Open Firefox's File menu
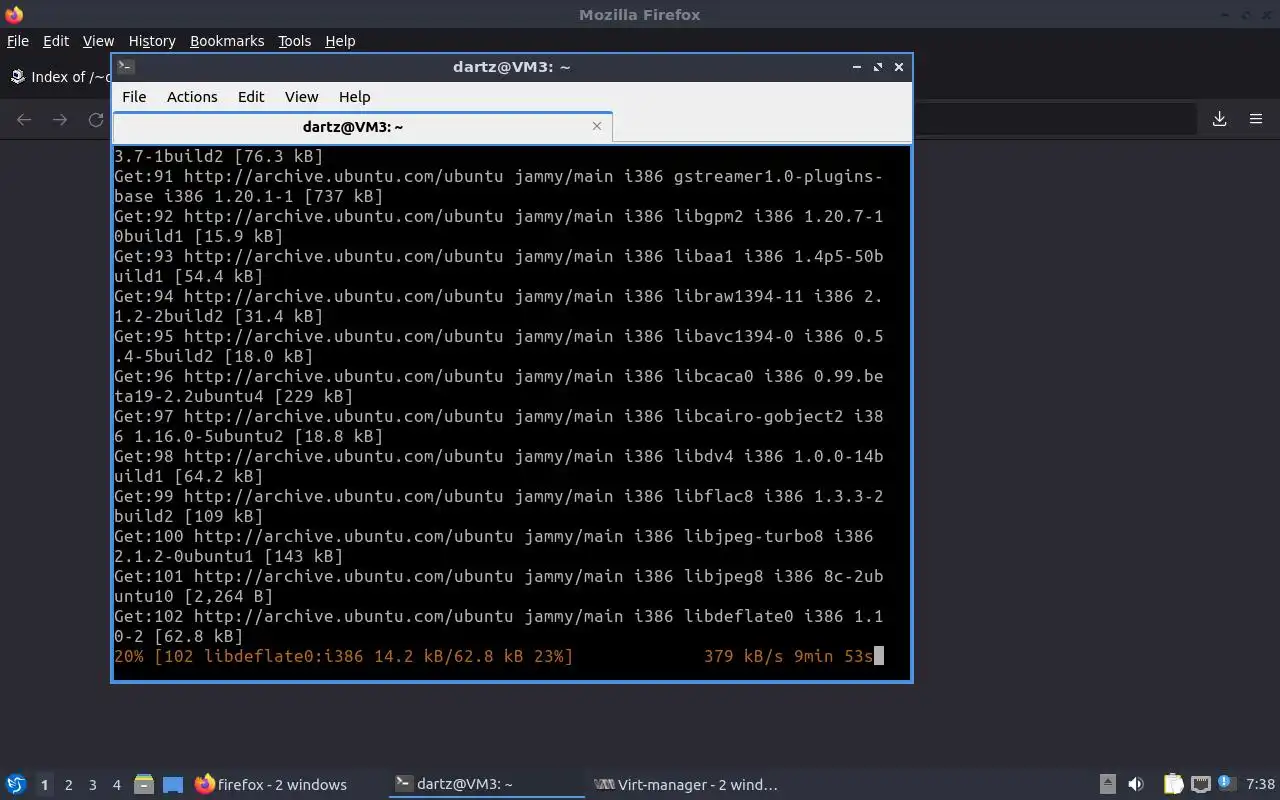This screenshot has height=800, width=1280. pos(18,41)
